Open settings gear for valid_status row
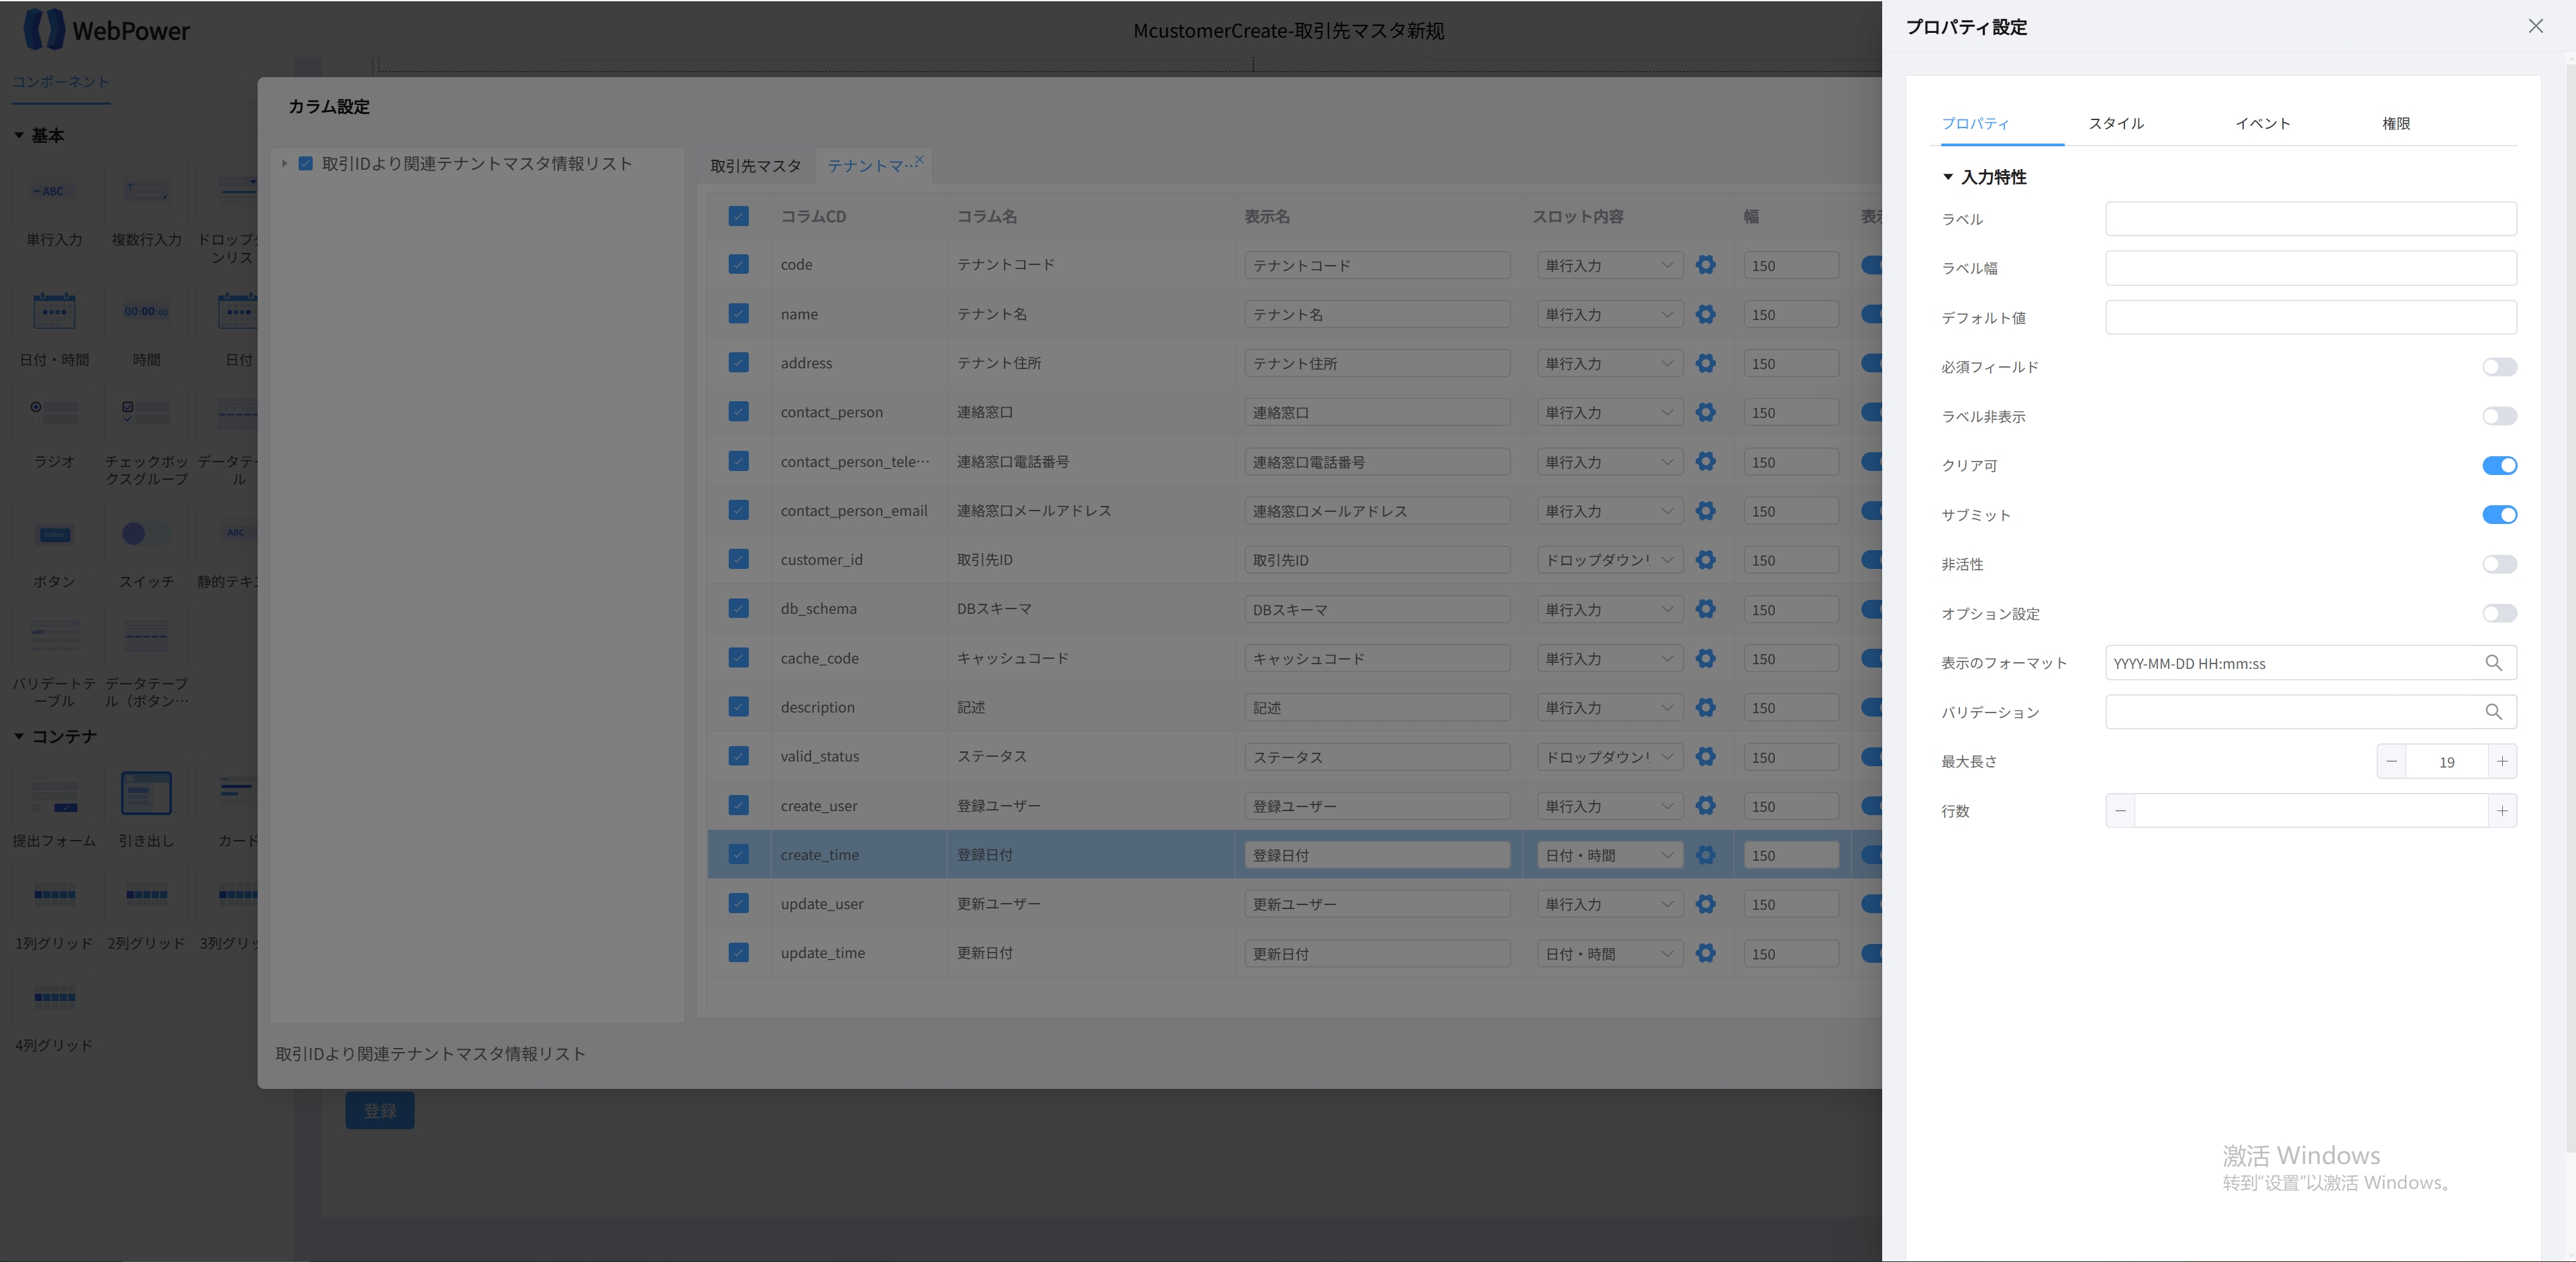Screen dimensions: 2576x1262 click(x=1706, y=757)
